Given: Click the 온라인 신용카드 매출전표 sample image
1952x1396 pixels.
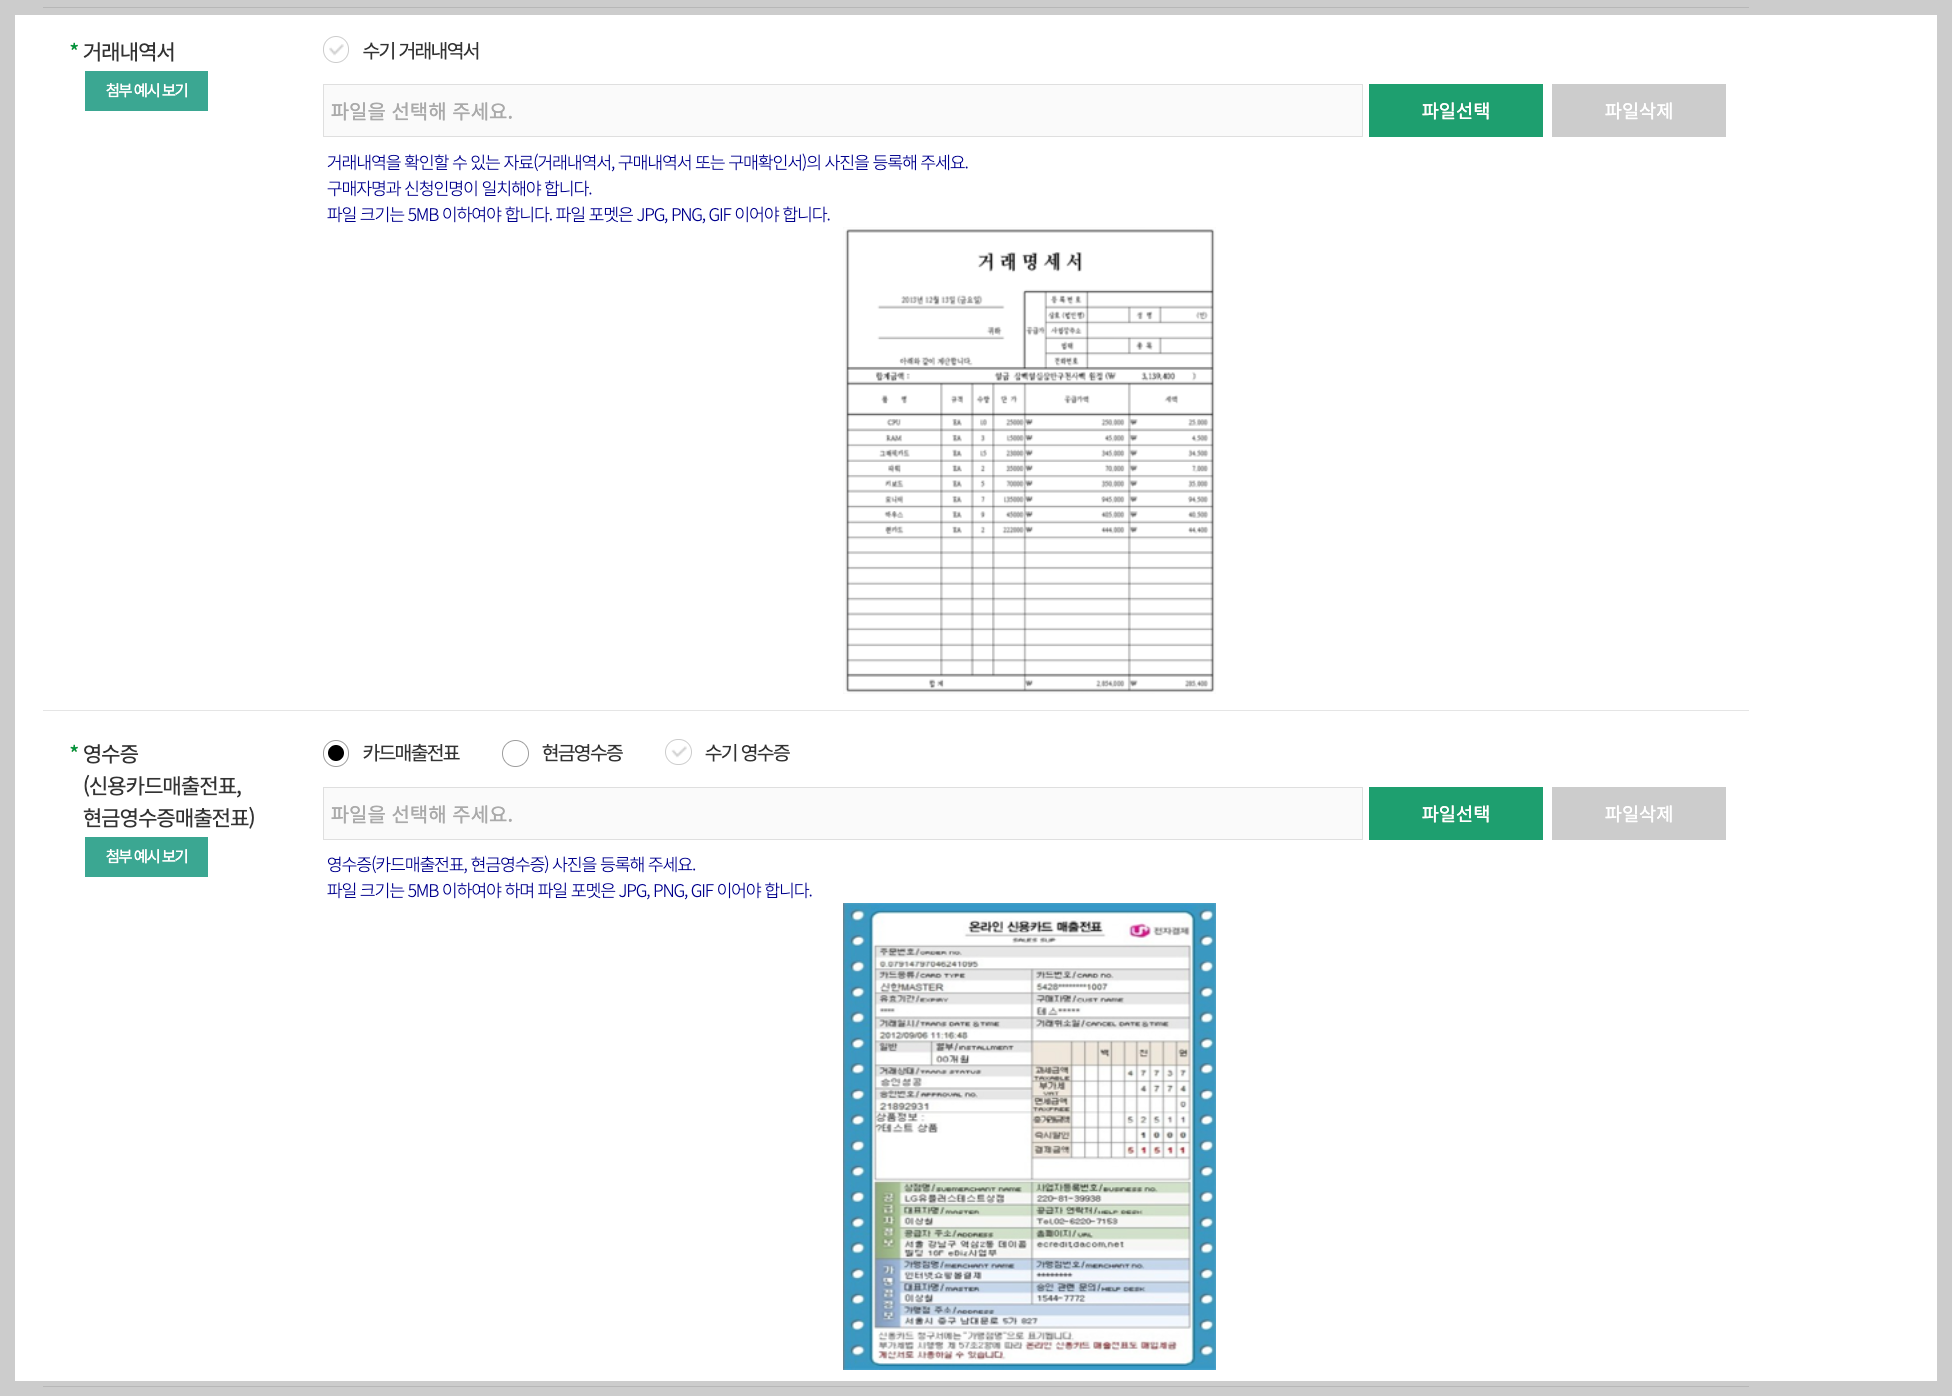Looking at the screenshot, I should (x=1029, y=1136).
